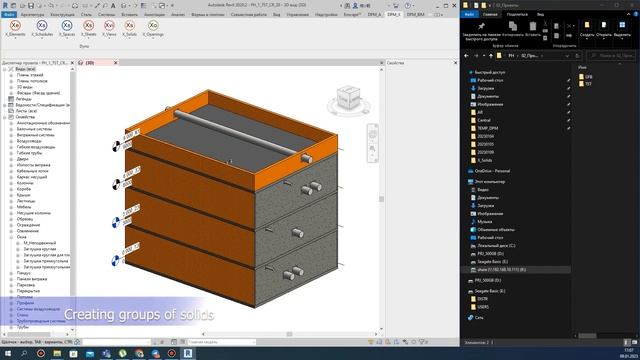
Task: Open address bar history dropdown in Explorer
Action: click(567, 56)
